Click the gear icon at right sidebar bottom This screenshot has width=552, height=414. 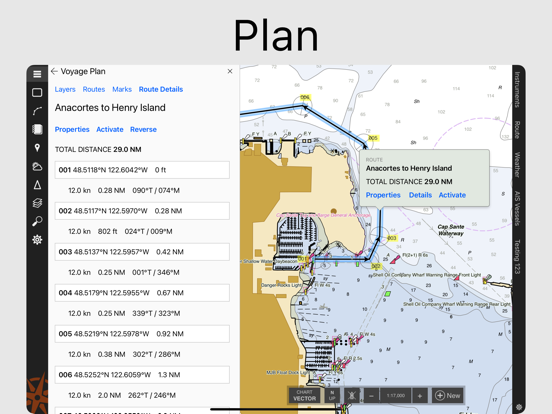coord(519,407)
